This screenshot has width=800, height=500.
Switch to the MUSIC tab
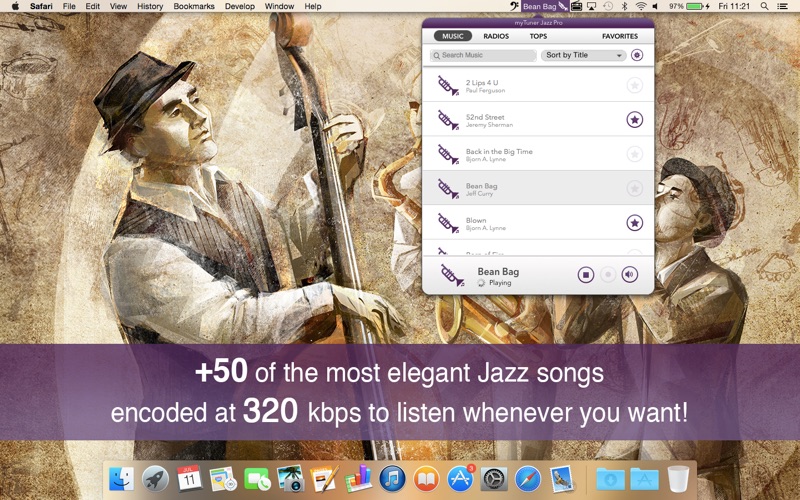[x=453, y=36]
